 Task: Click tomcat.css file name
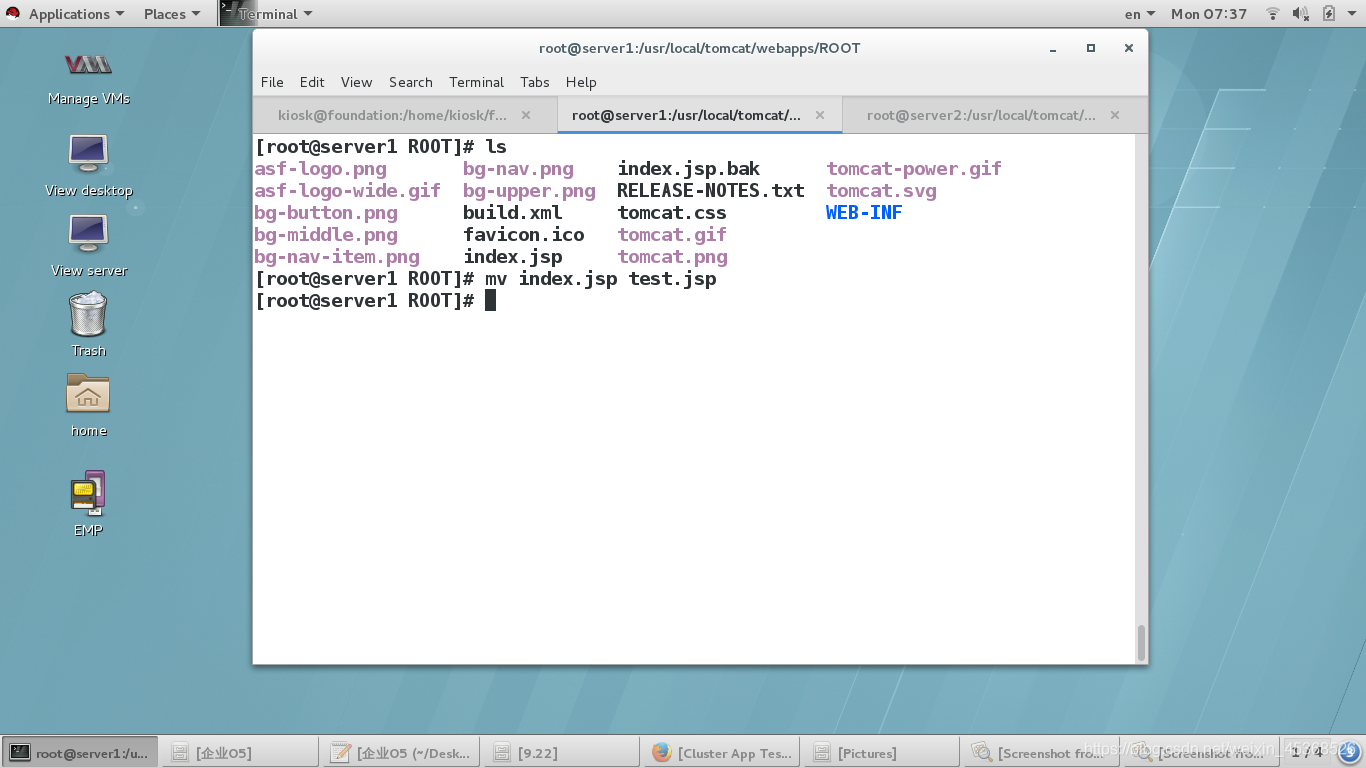[x=672, y=213]
